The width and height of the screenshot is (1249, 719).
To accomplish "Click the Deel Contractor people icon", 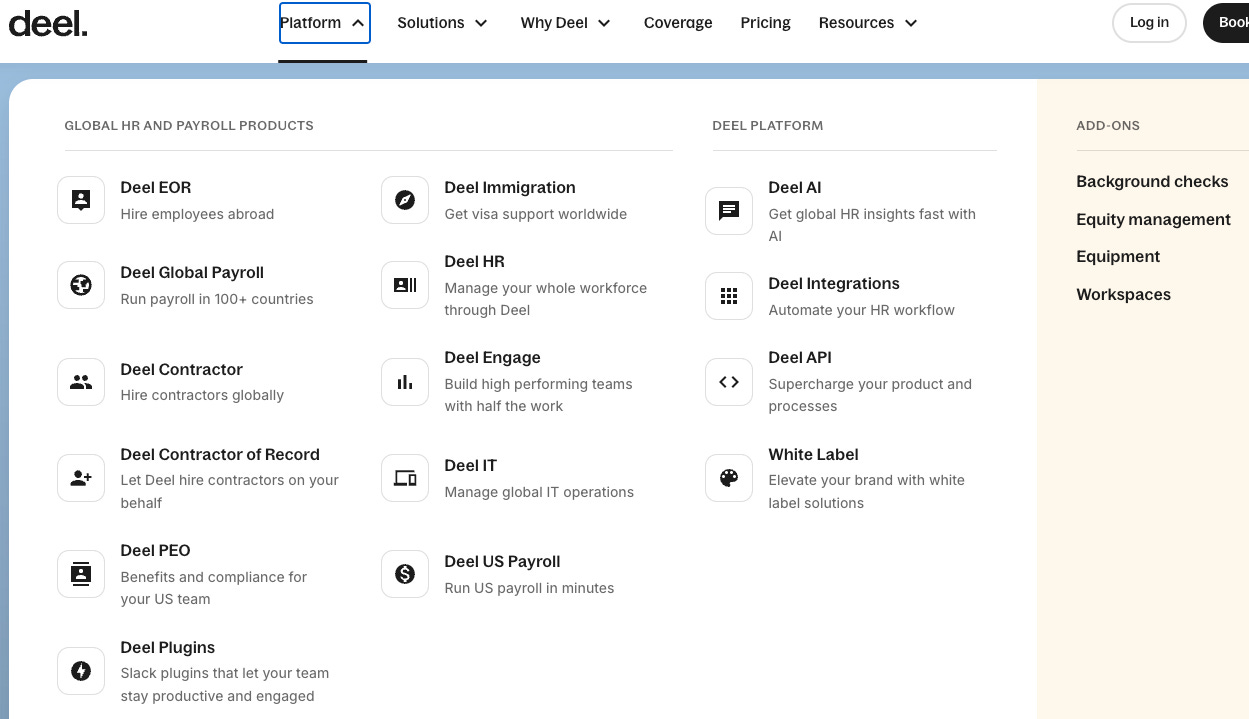I will [81, 382].
